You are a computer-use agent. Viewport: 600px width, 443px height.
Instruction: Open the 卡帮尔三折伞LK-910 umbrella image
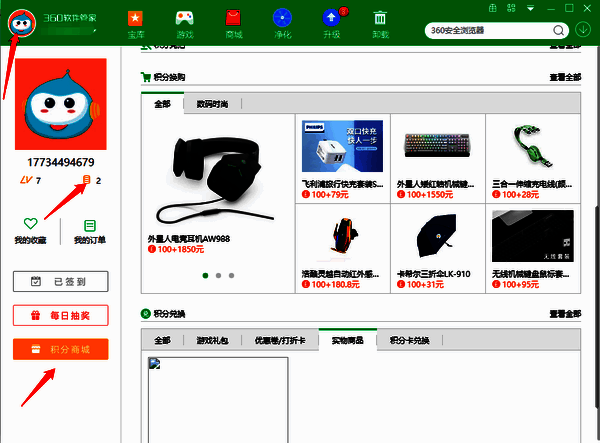click(x=437, y=235)
